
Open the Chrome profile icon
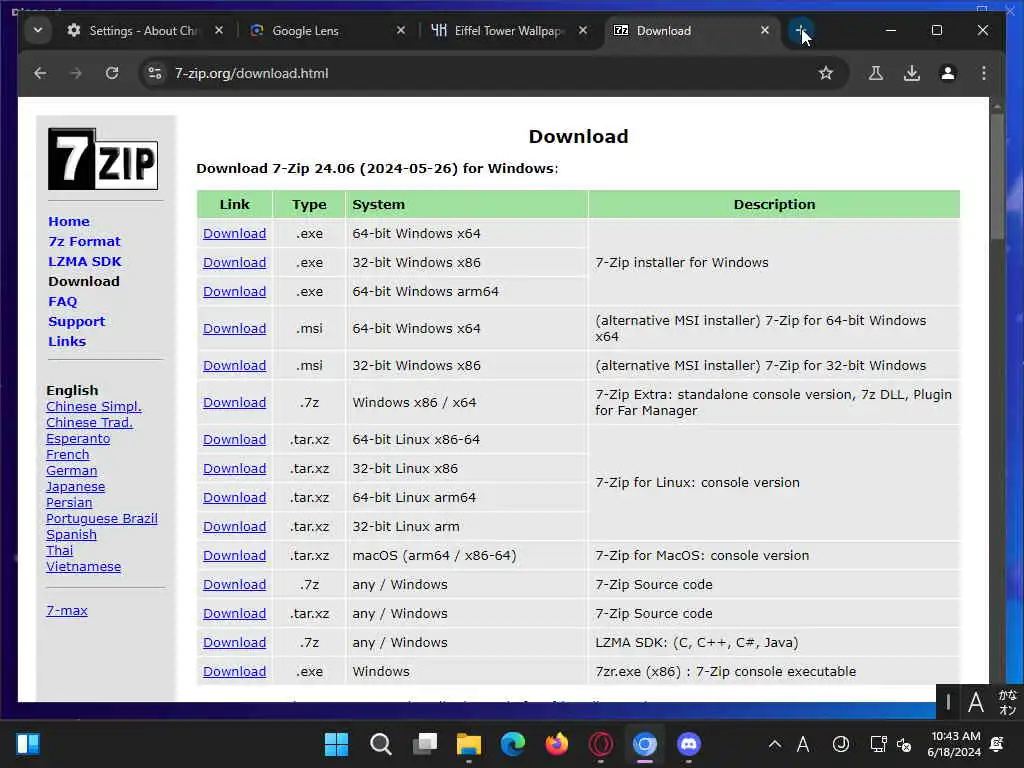pyautogui.click(x=948, y=73)
